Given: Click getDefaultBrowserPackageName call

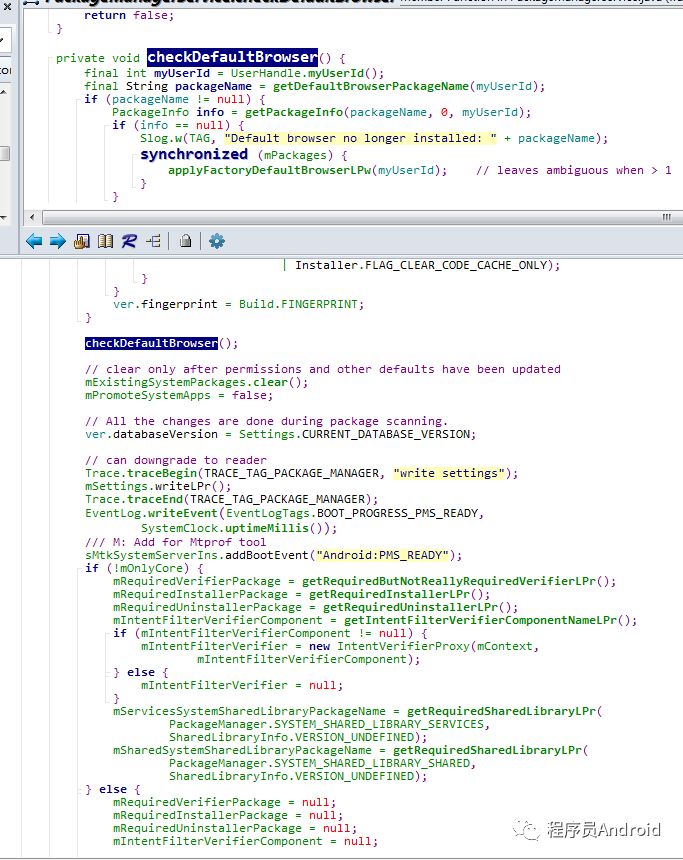Looking at the screenshot, I should [371, 86].
